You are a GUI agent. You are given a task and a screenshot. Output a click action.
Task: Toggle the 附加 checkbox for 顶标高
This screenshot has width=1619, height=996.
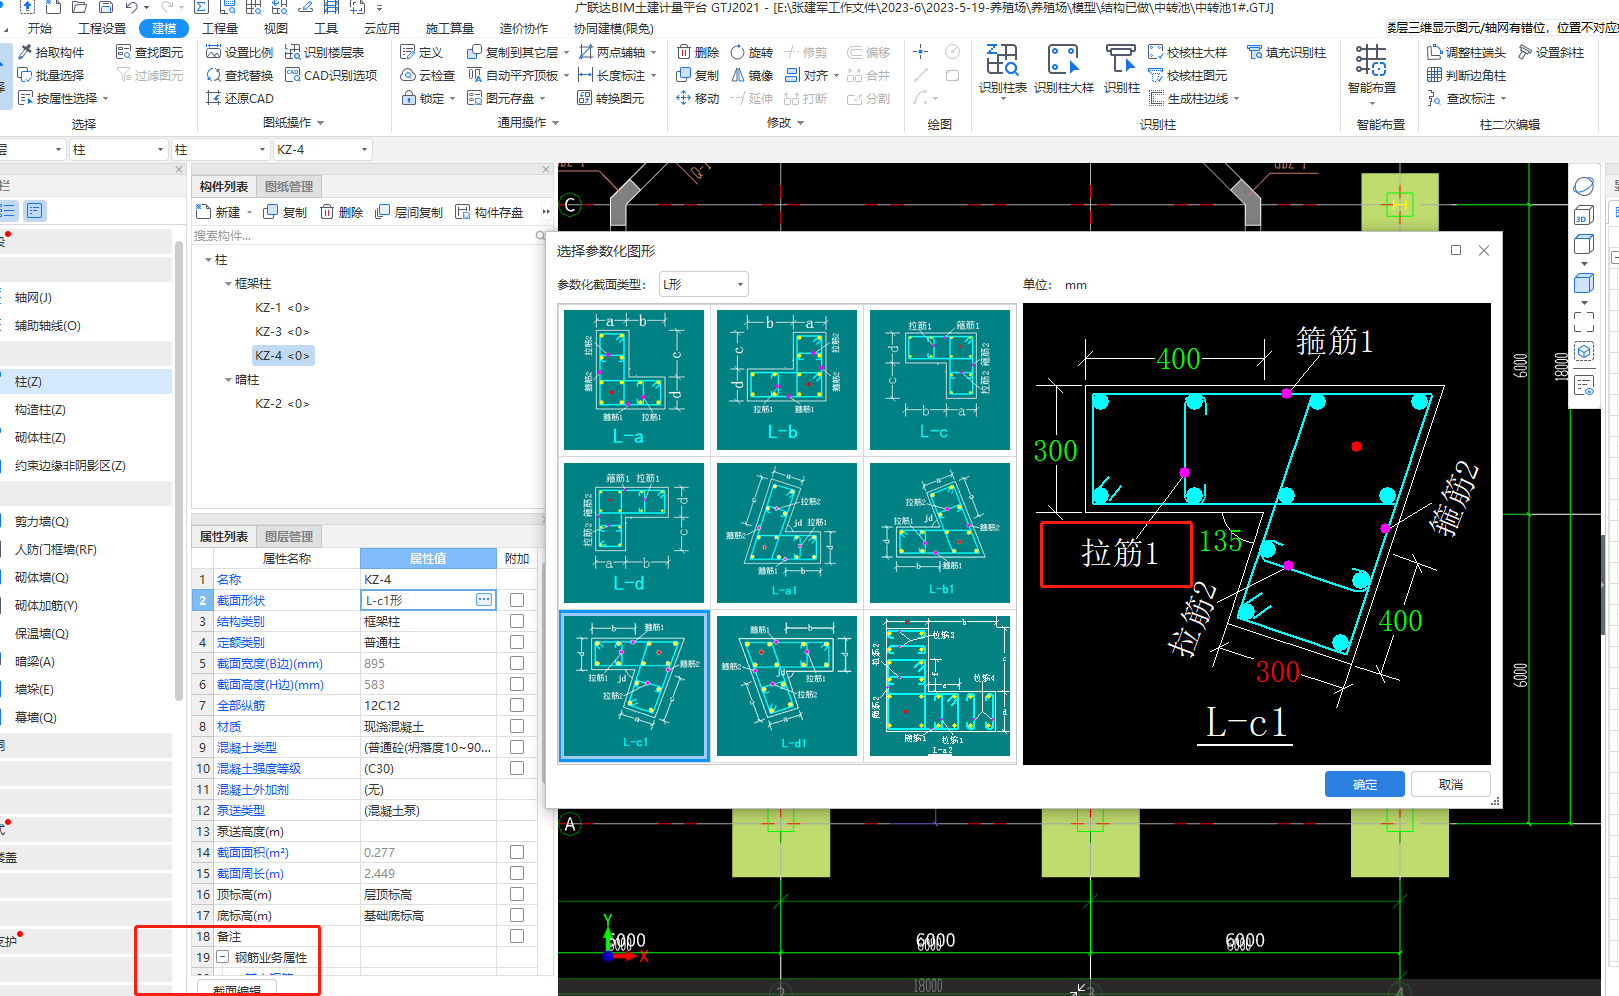coord(517,894)
